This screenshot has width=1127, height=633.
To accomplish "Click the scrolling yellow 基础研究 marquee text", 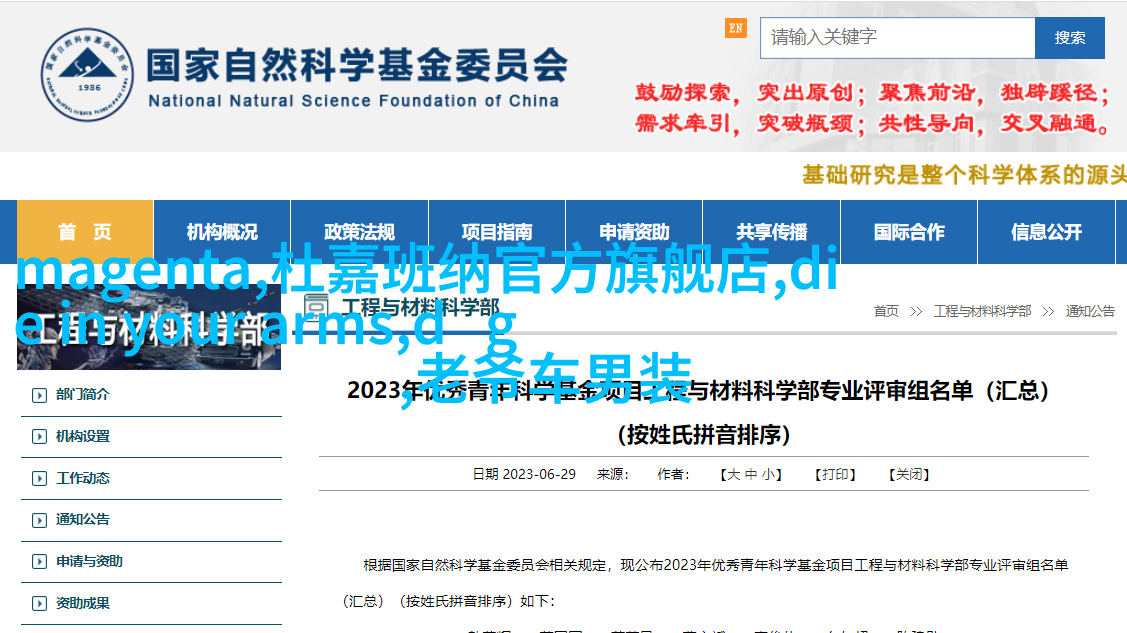I will click(x=964, y=175).
